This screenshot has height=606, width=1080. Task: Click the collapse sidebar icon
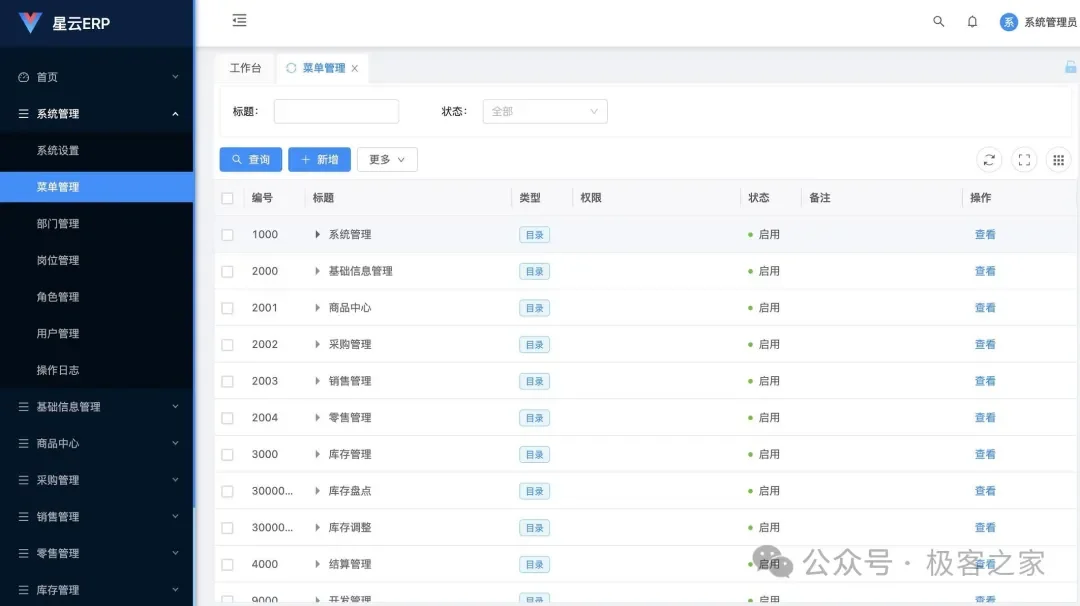click(x=239, y=20)
